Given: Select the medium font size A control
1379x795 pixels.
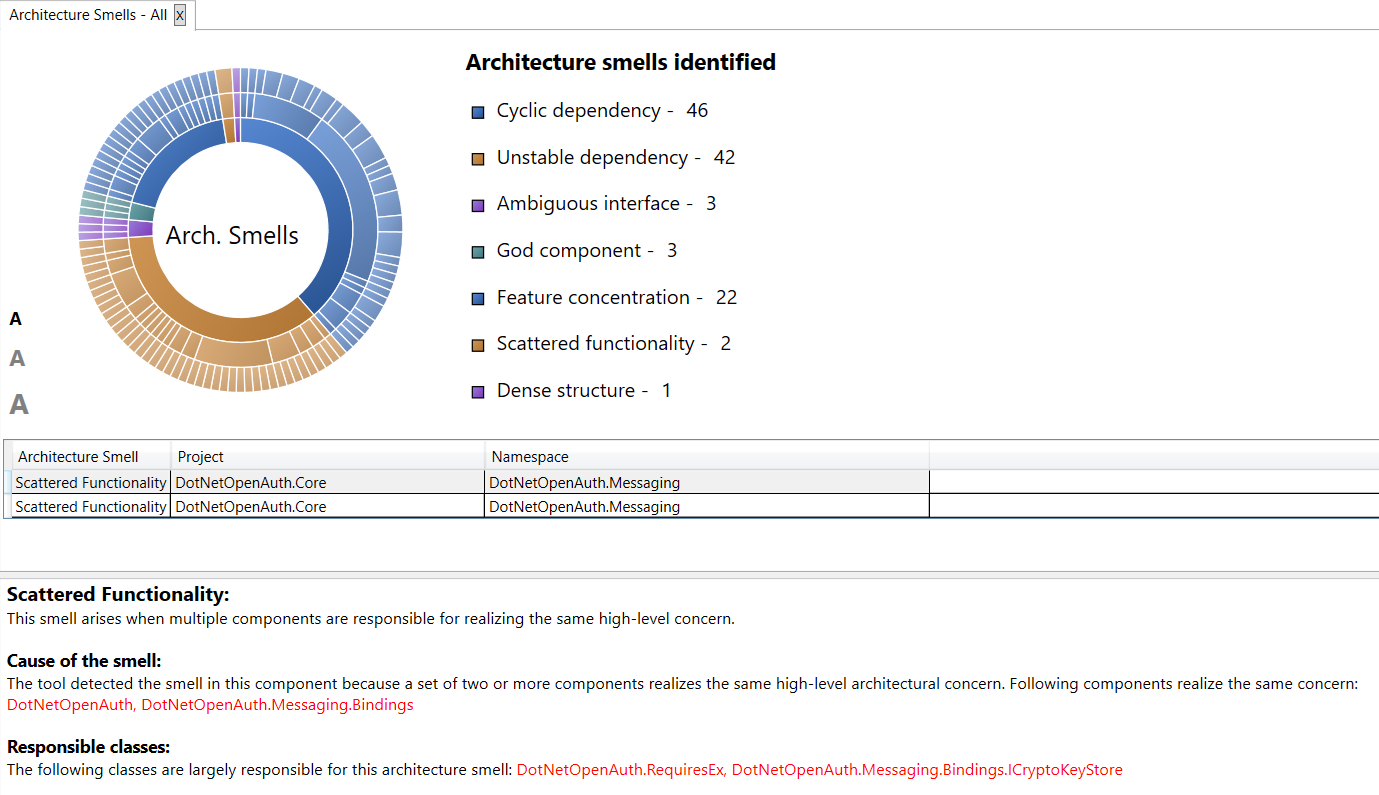Looking at the screenshot, I should (17, 357).
